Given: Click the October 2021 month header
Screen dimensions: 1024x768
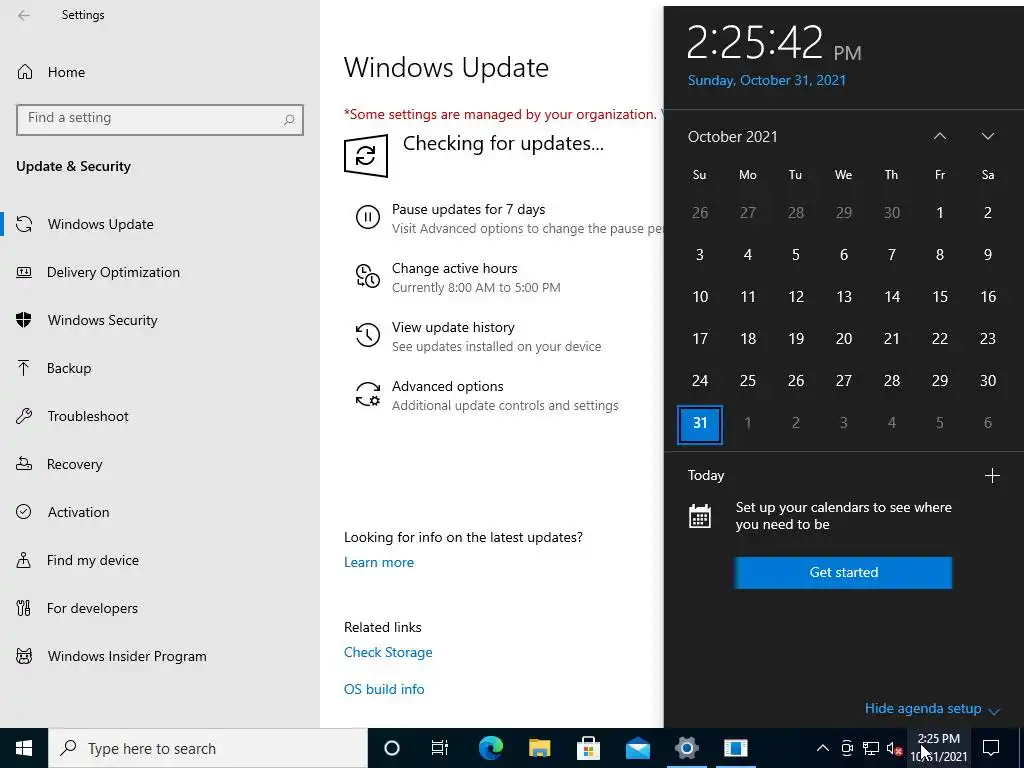Looking at the screenshot, I should 733,136.
